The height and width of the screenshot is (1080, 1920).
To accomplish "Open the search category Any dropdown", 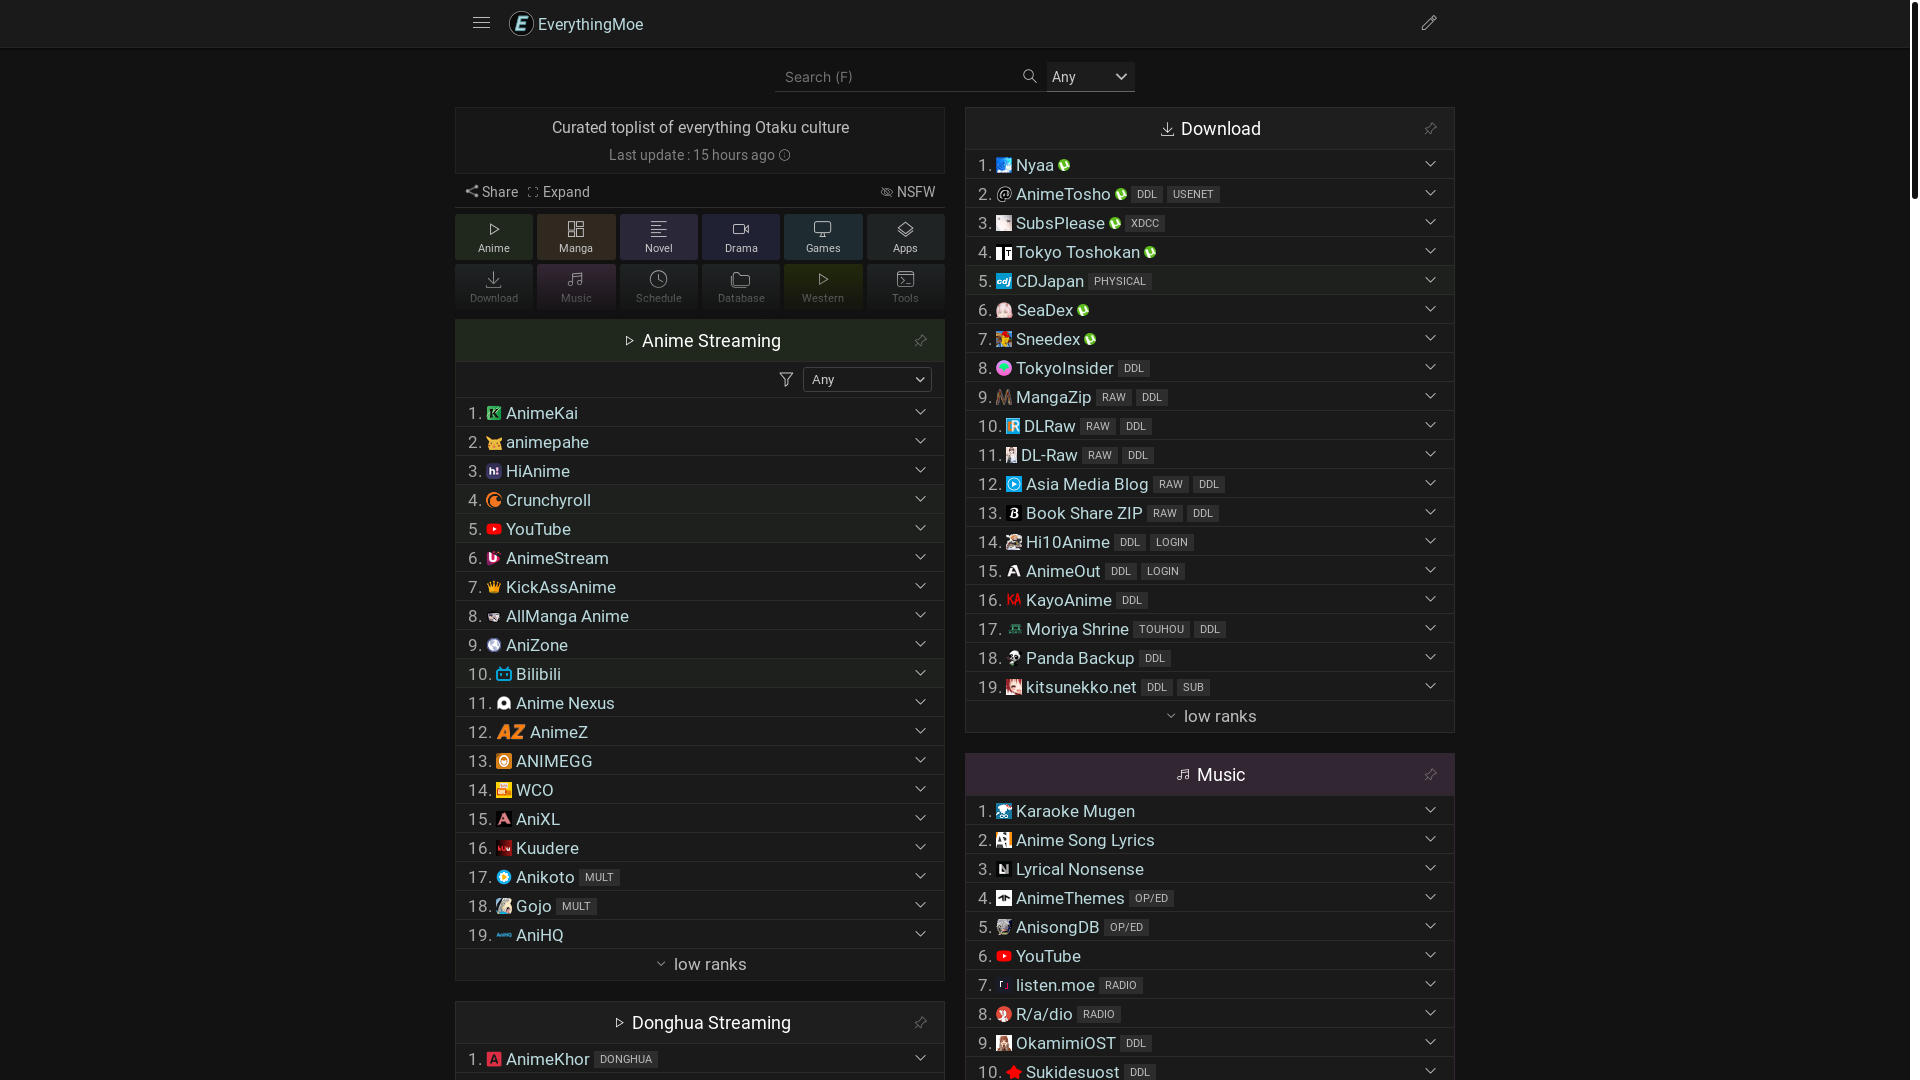I will pos(1090,77).
